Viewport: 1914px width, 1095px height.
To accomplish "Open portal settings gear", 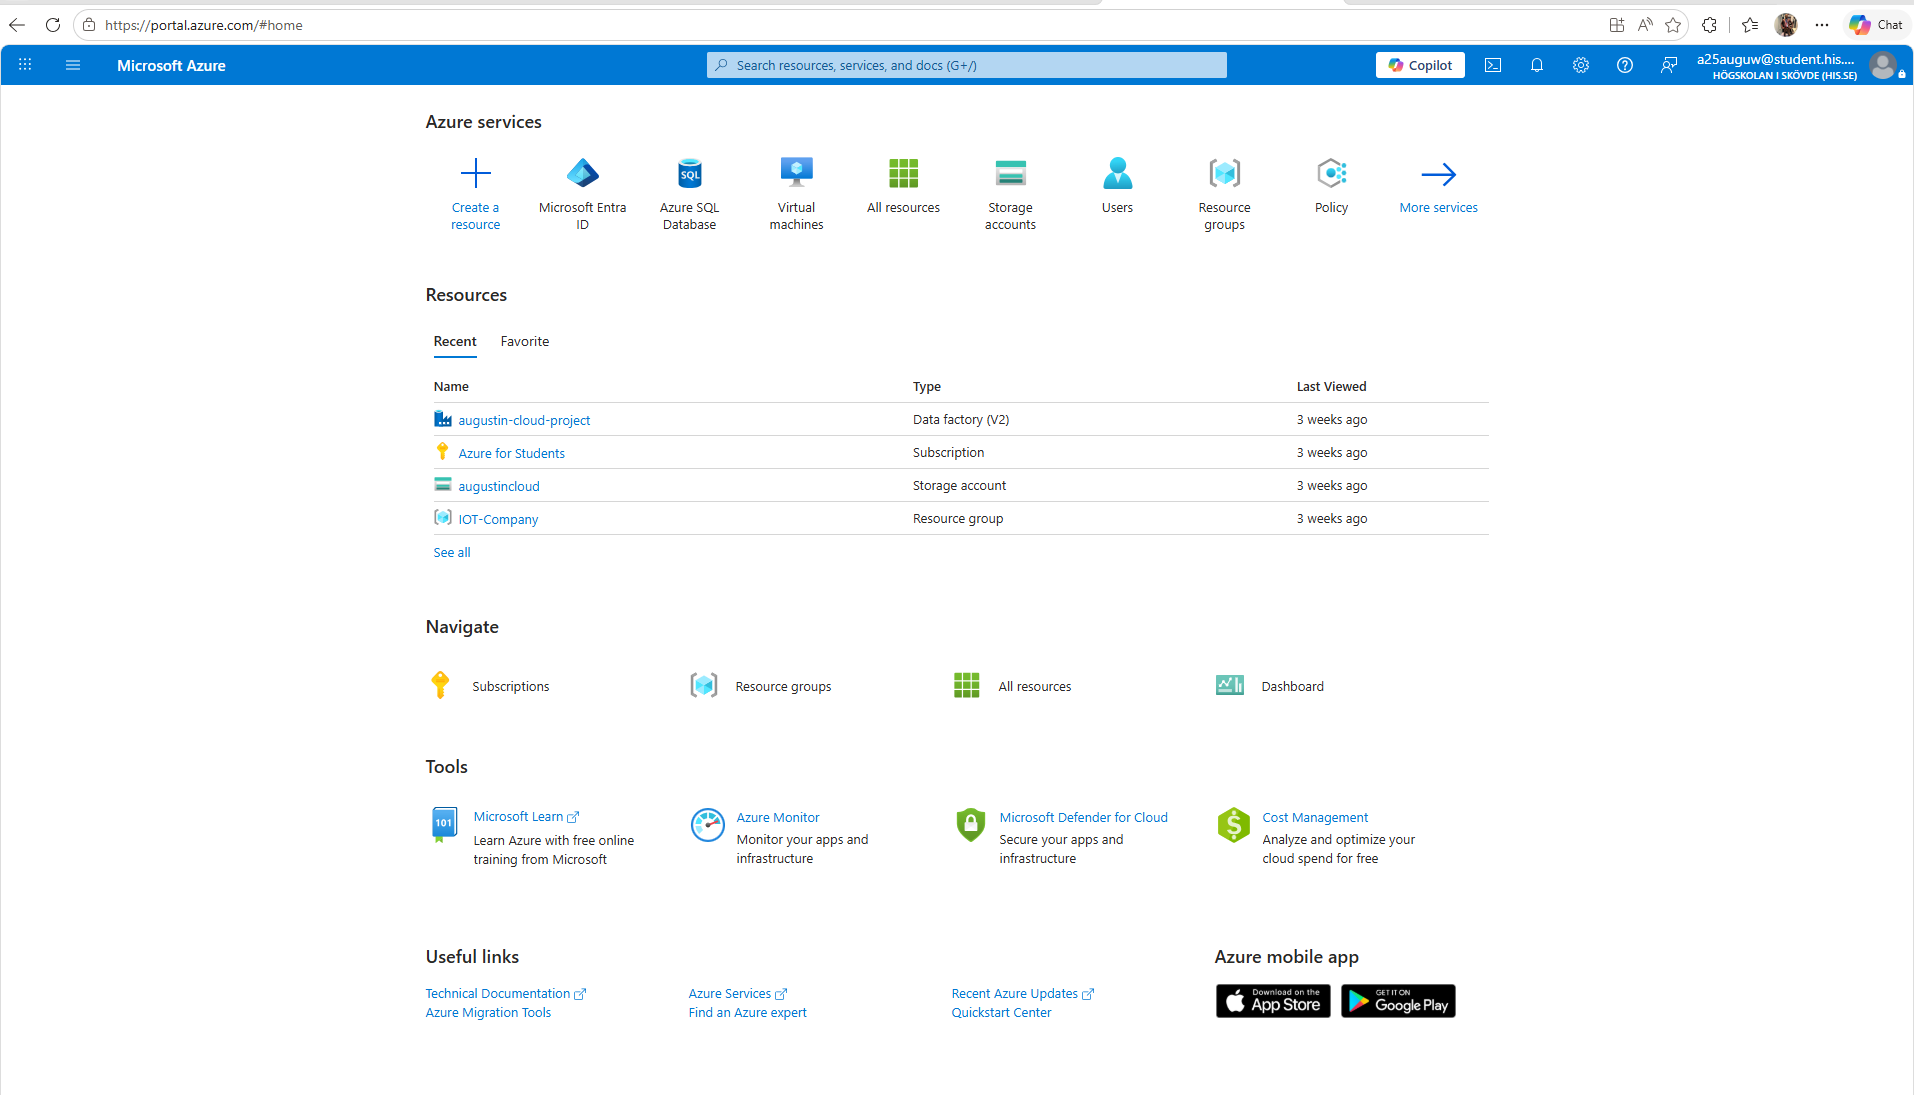I will click(x=1580, y=65).
